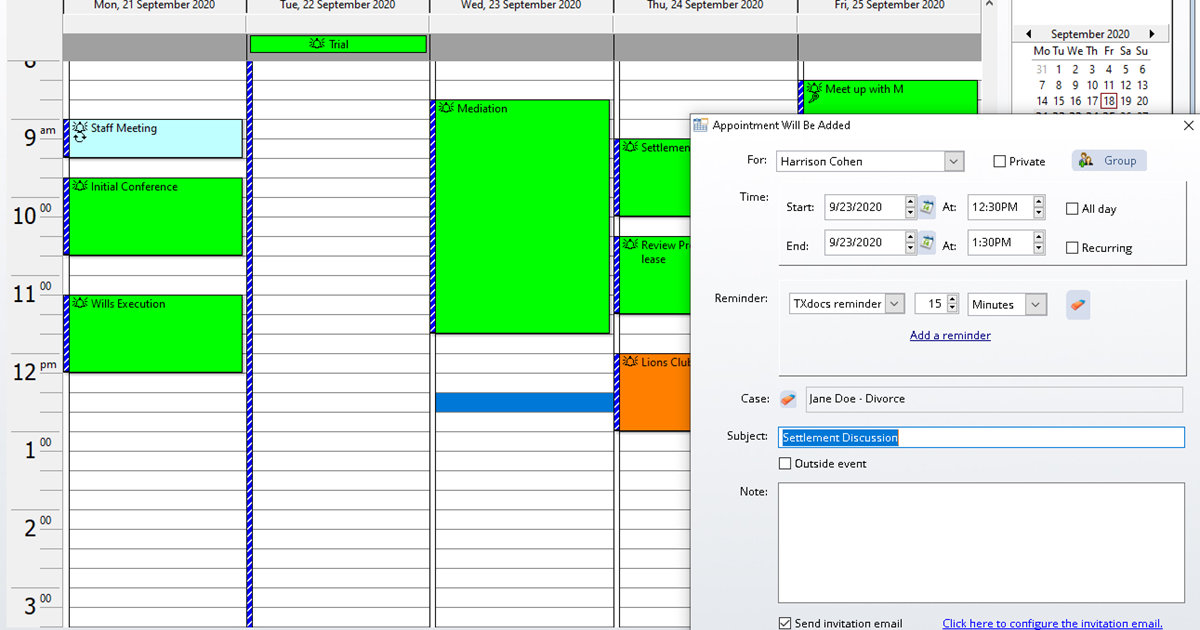This screenshot has height=630, width=1200.
Task: Click into the Note text area
Action: coord(980,540)
